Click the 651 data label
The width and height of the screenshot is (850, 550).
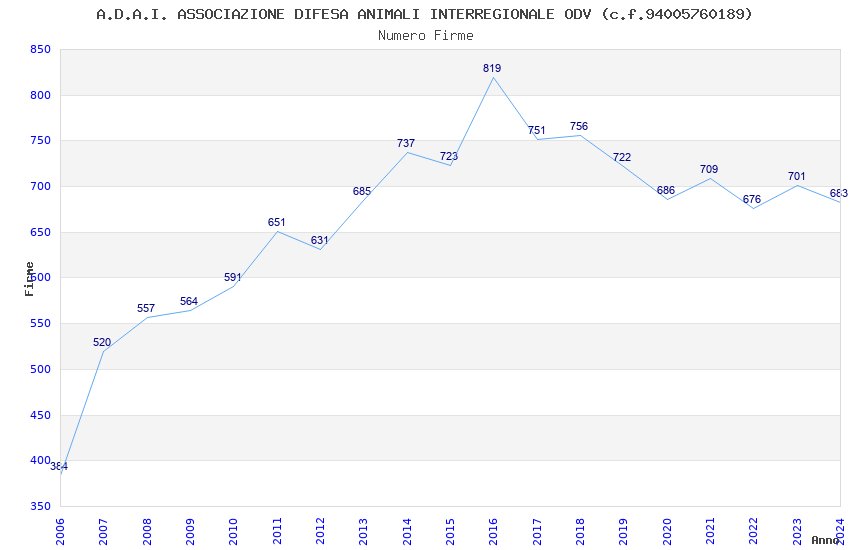pyautogui.click(x=276, y=222)
